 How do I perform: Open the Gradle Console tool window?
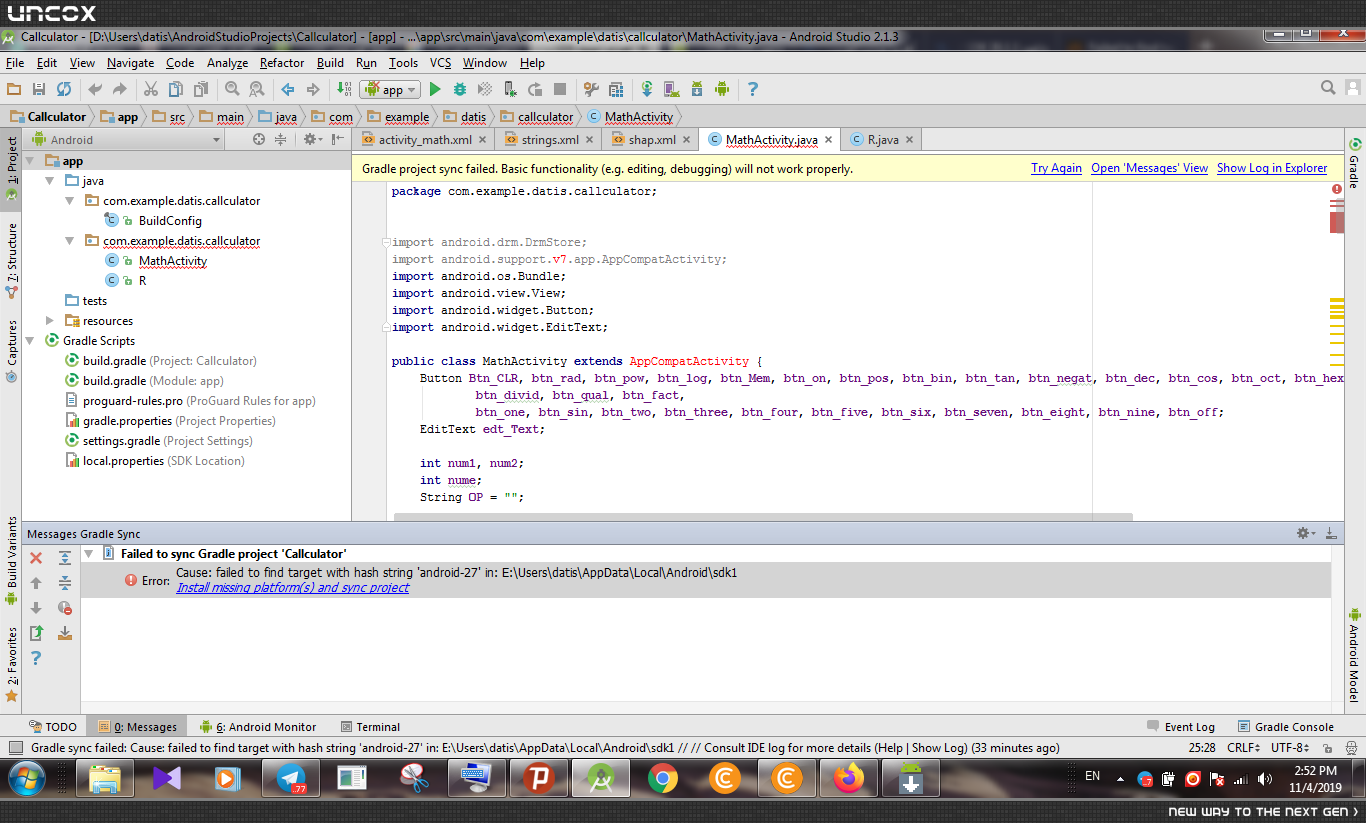[1286, 727]
